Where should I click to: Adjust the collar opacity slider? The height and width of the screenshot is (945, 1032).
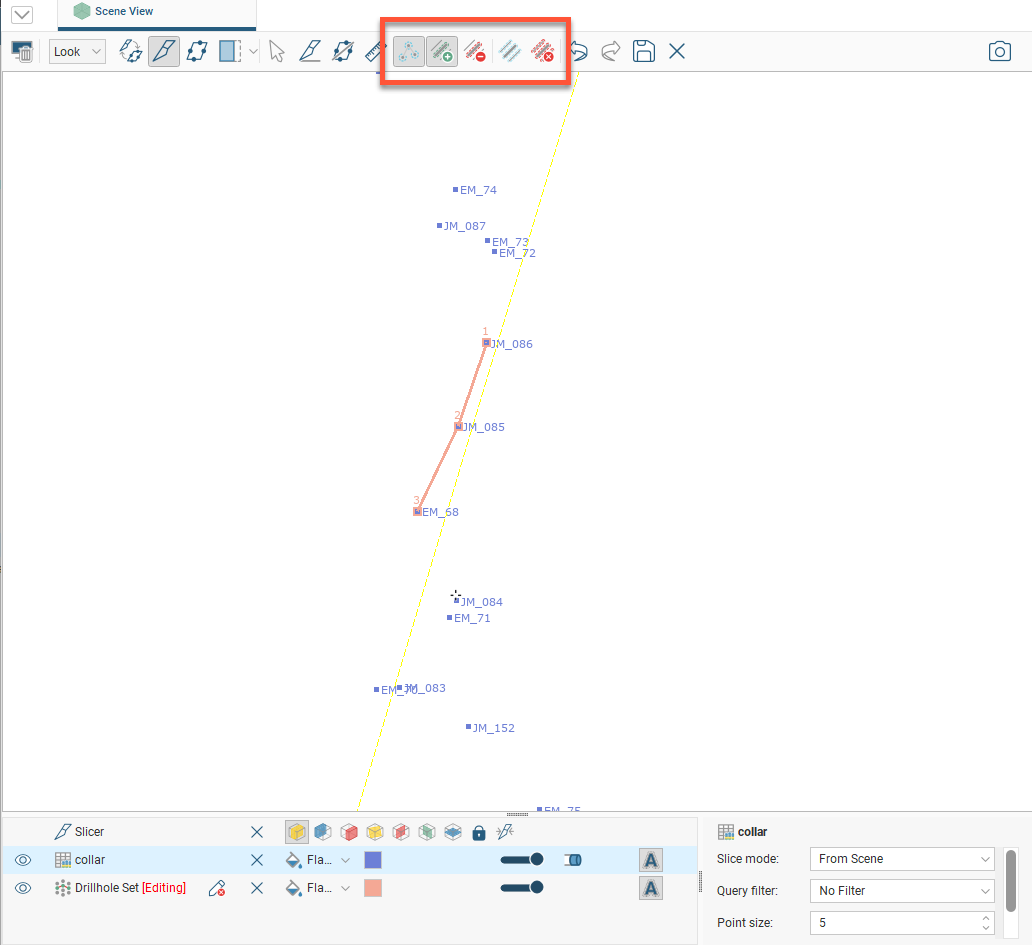click(x=521, y=859)
